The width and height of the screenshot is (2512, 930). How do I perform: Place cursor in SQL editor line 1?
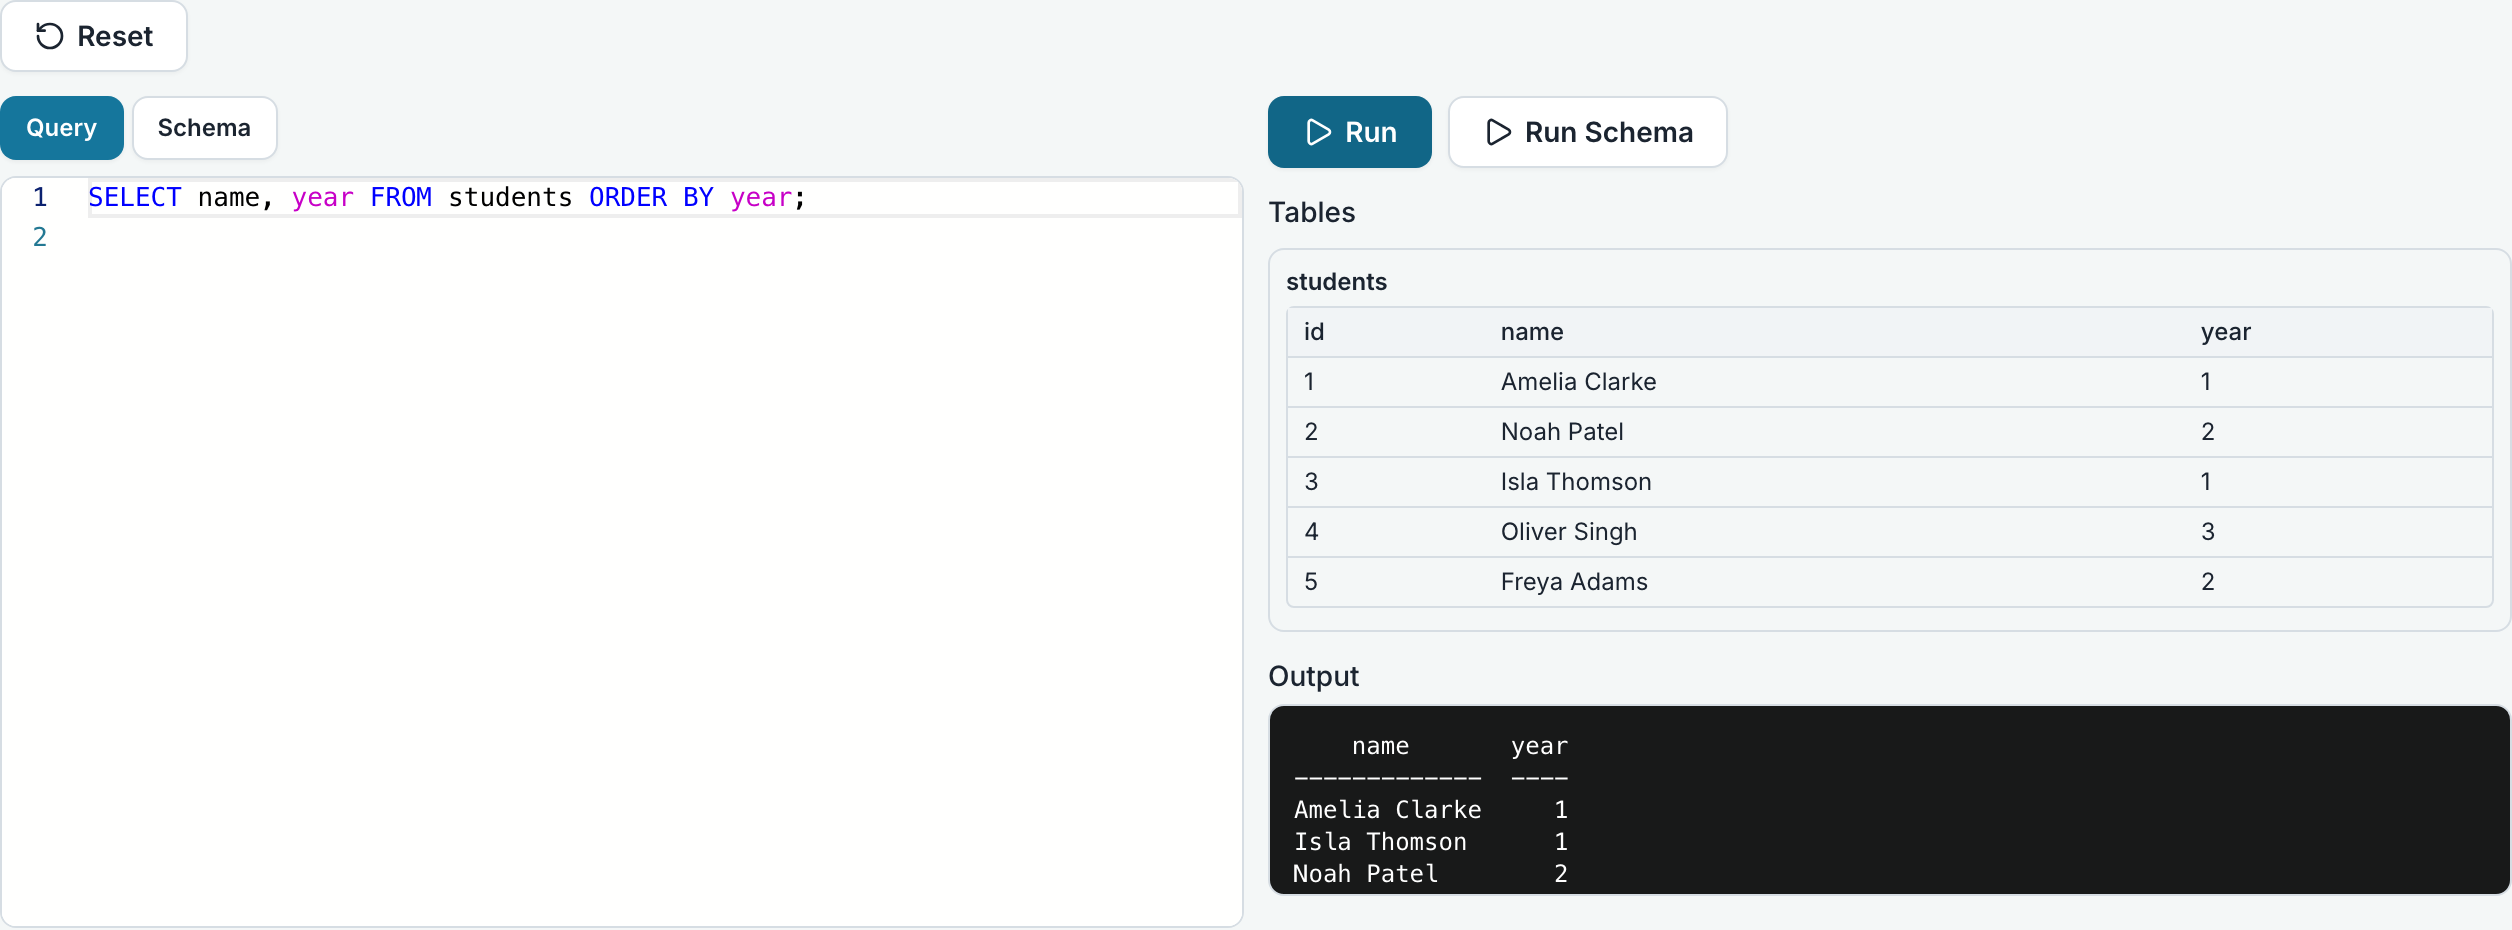pyautogui.click(x=663, y=198)
